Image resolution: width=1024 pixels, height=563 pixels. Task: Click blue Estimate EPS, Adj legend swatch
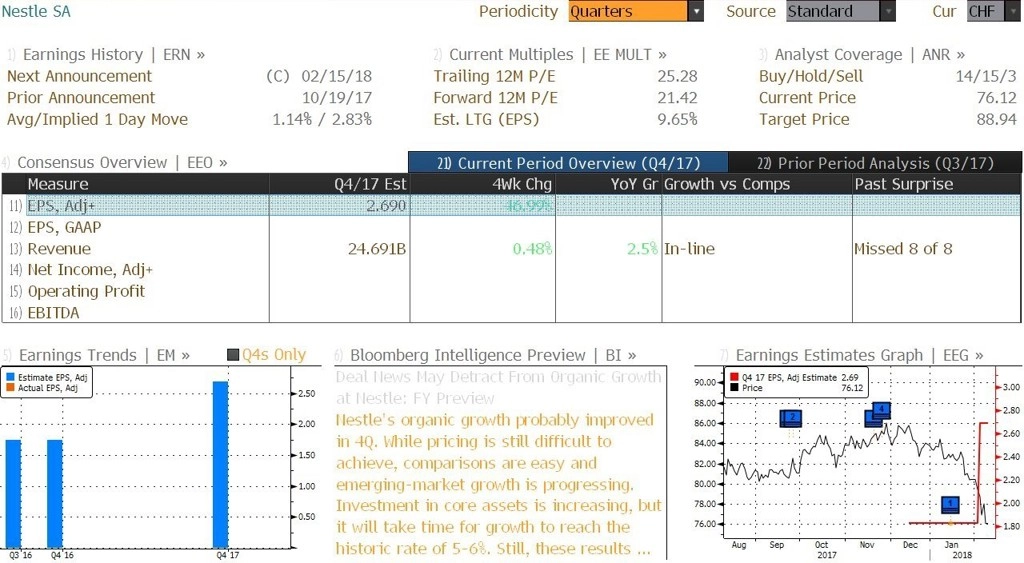10,378
